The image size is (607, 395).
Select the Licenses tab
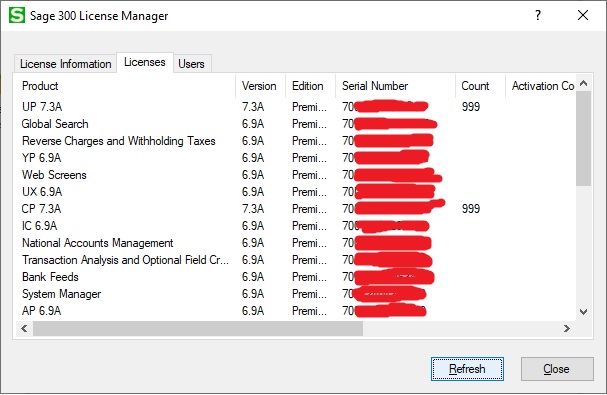pos(145,62)
